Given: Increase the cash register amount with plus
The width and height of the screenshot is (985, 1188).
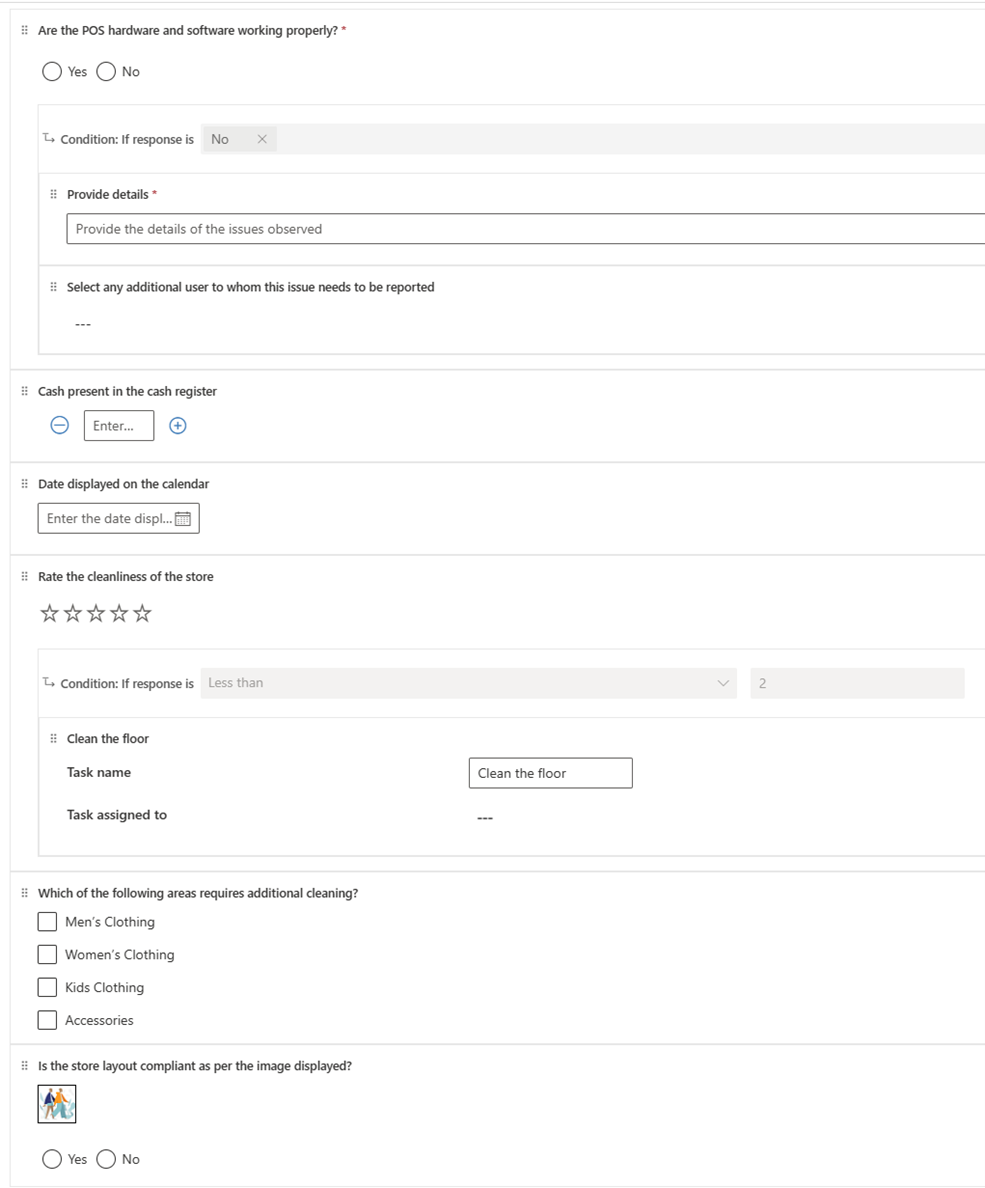Looking at the screenshot, I should [178, 425].
